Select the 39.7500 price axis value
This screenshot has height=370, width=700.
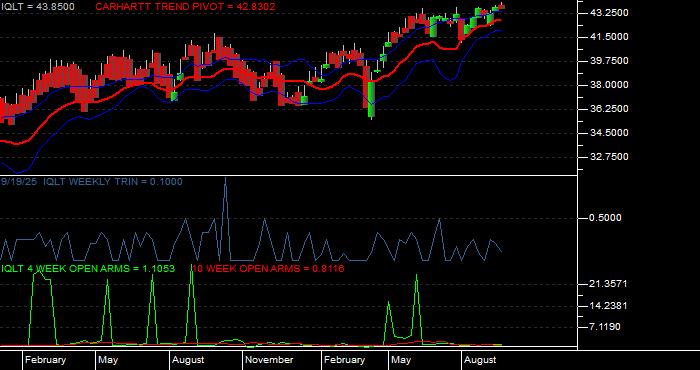[609, 61]
